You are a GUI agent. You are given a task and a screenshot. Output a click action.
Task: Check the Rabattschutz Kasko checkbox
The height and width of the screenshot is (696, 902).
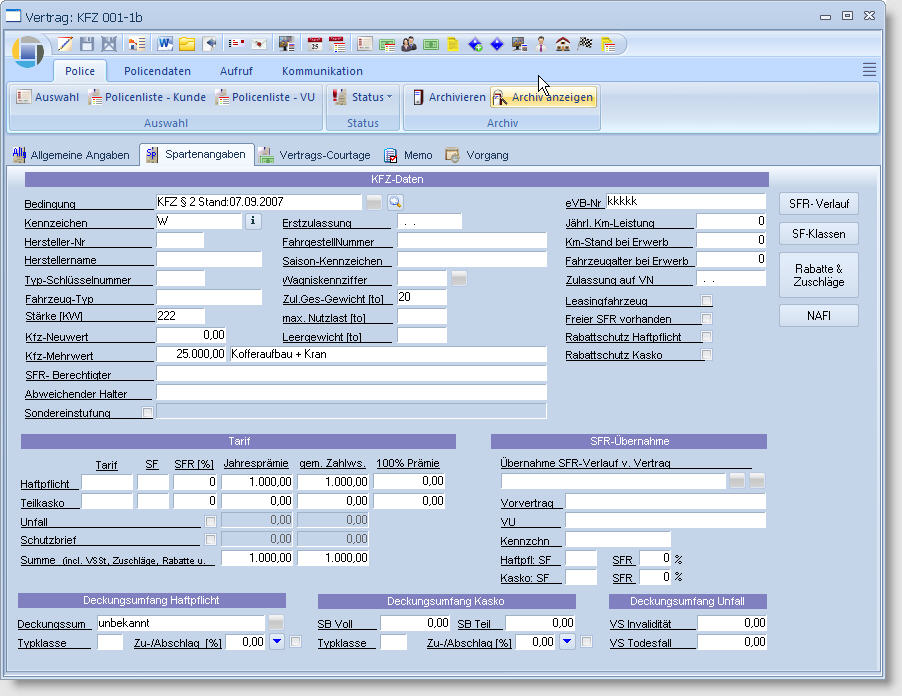click(x=707, y=355)
